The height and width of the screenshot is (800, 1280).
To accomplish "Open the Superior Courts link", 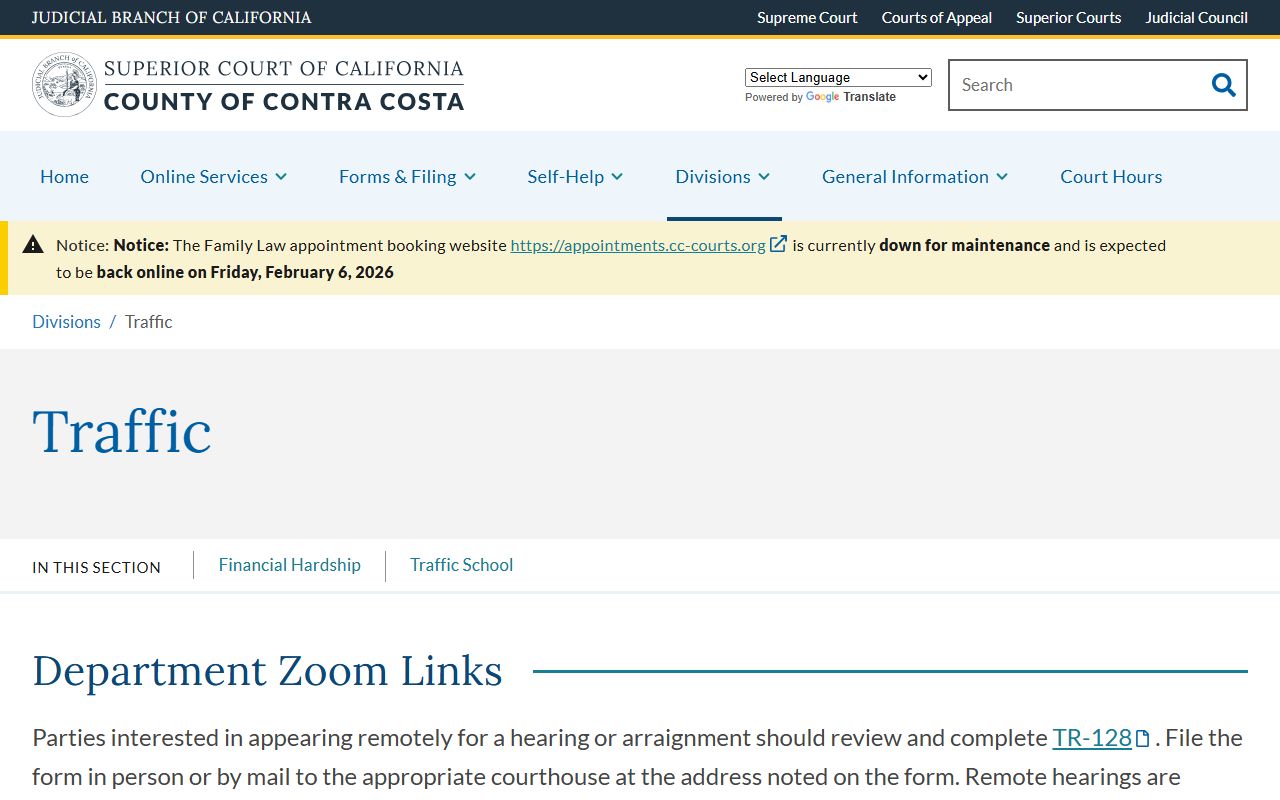I will 1068,18.
